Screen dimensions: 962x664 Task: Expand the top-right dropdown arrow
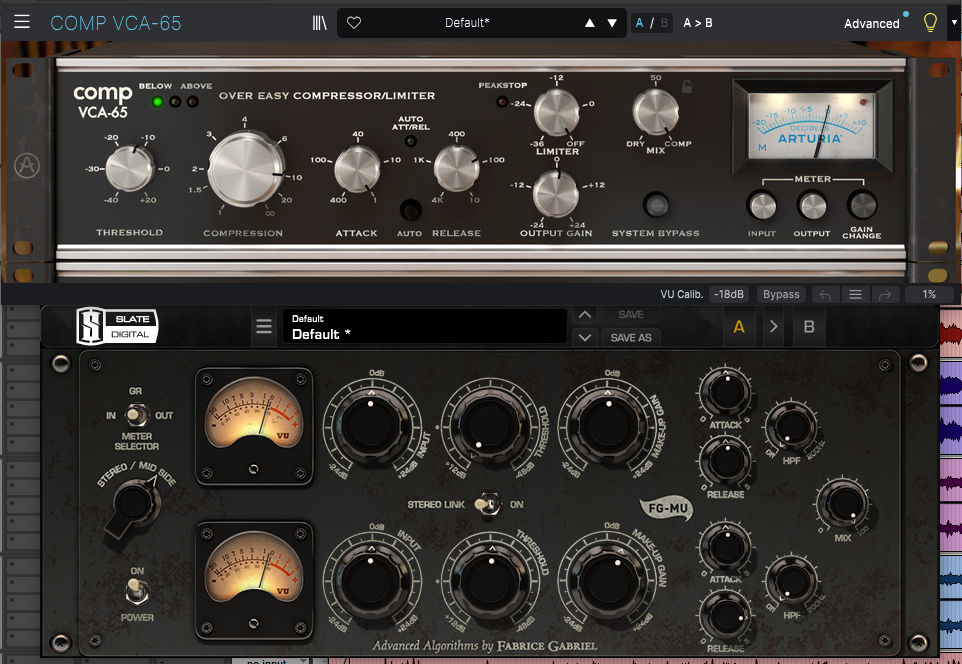[953, 23]
